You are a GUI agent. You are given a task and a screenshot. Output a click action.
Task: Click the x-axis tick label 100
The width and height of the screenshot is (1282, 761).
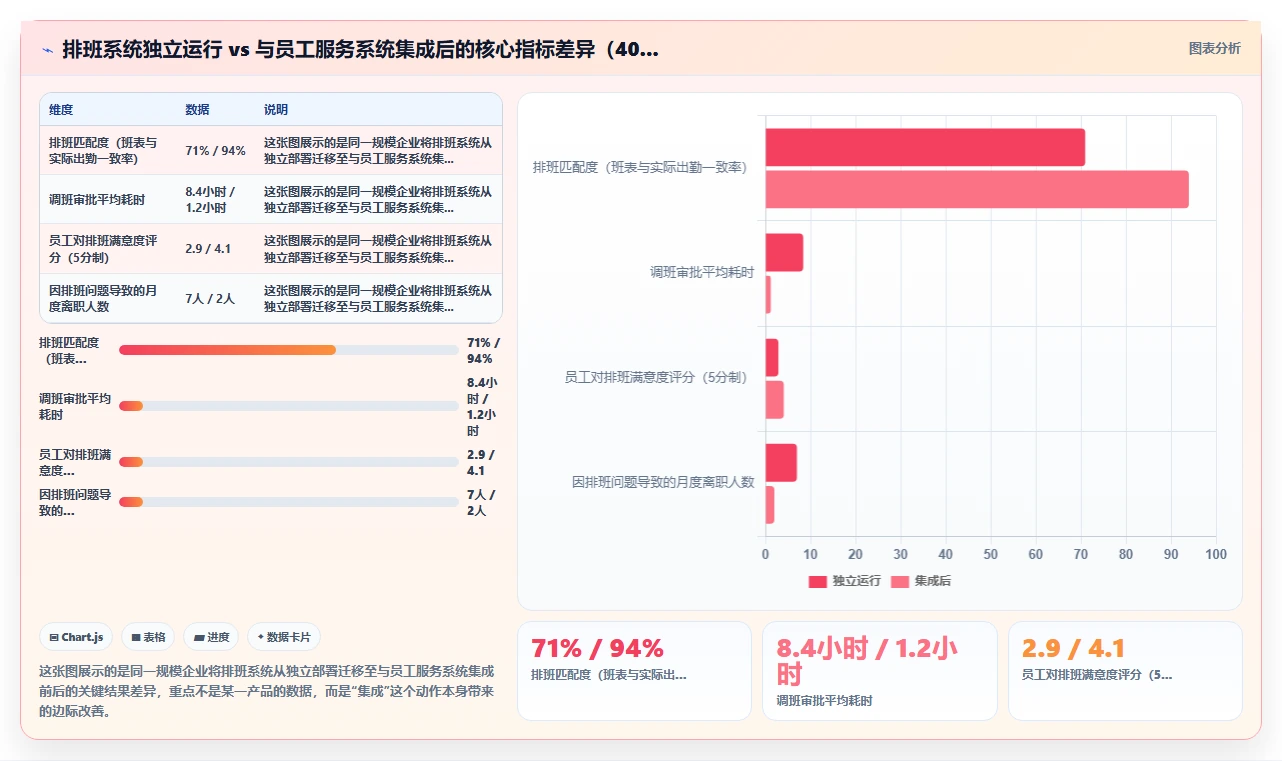[x=1216, y=554]
